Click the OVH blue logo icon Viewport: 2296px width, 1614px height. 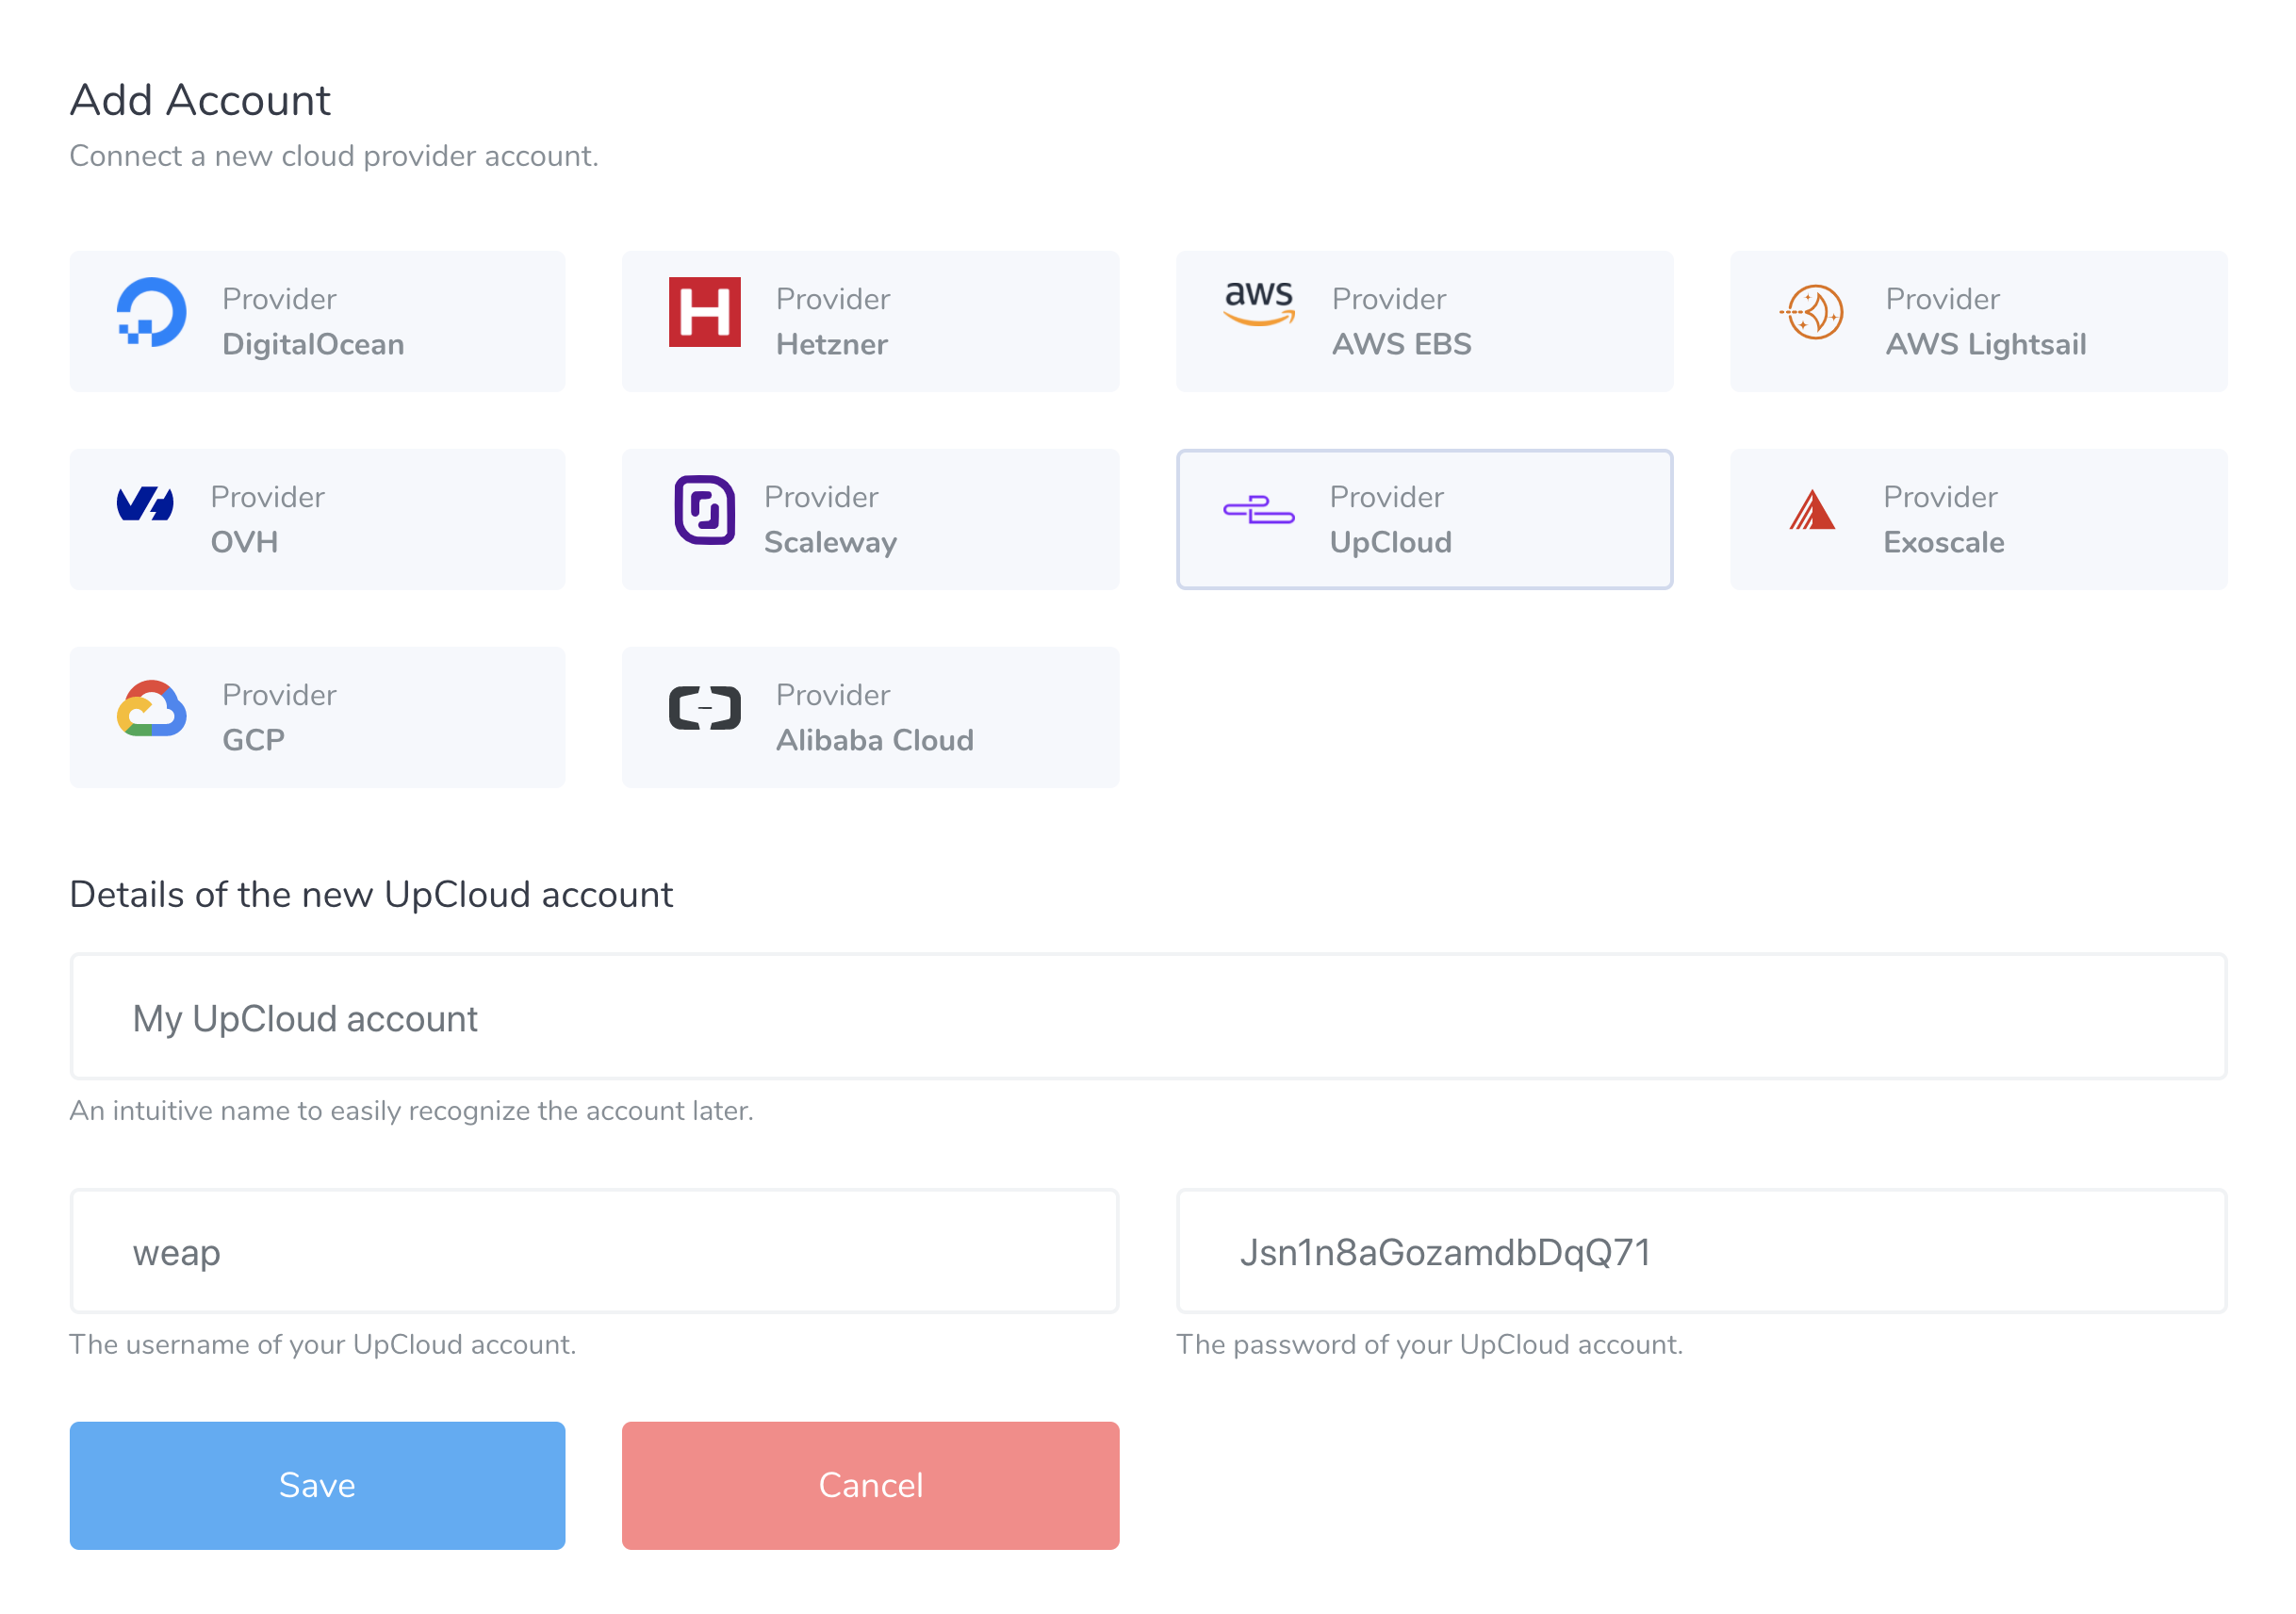(145, 504)
